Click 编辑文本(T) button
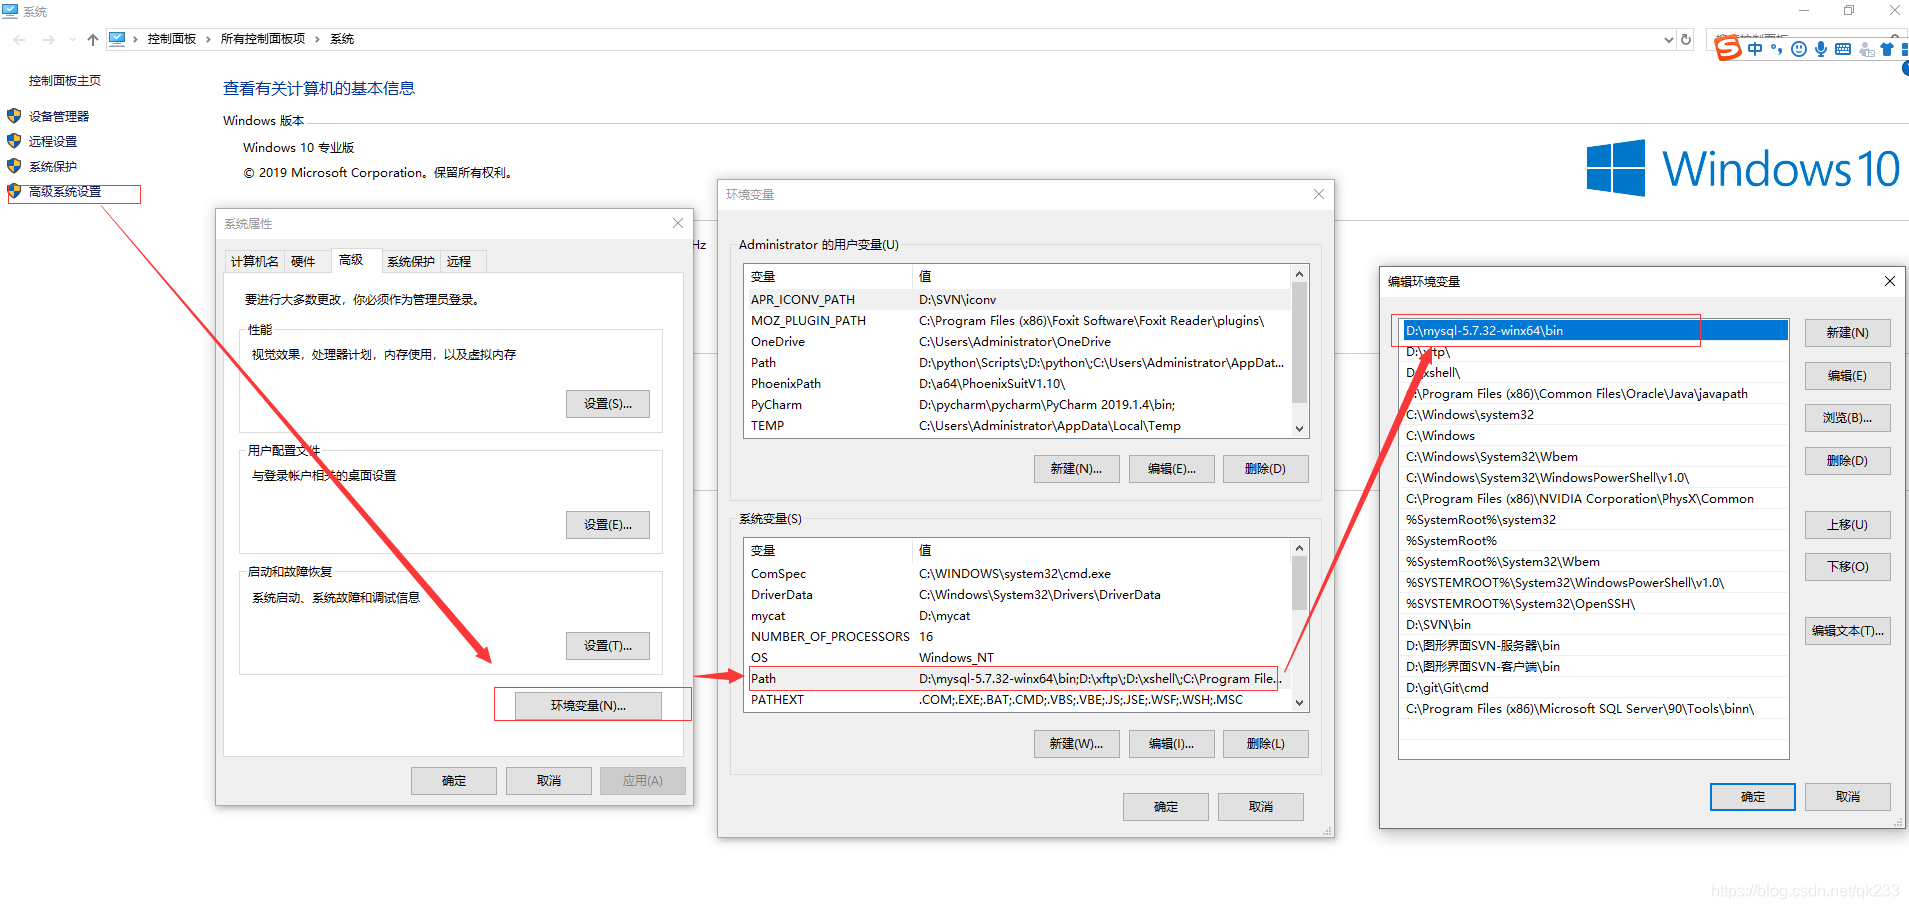The width and height of the screenshot is (1909, 909). [1847, 631]
